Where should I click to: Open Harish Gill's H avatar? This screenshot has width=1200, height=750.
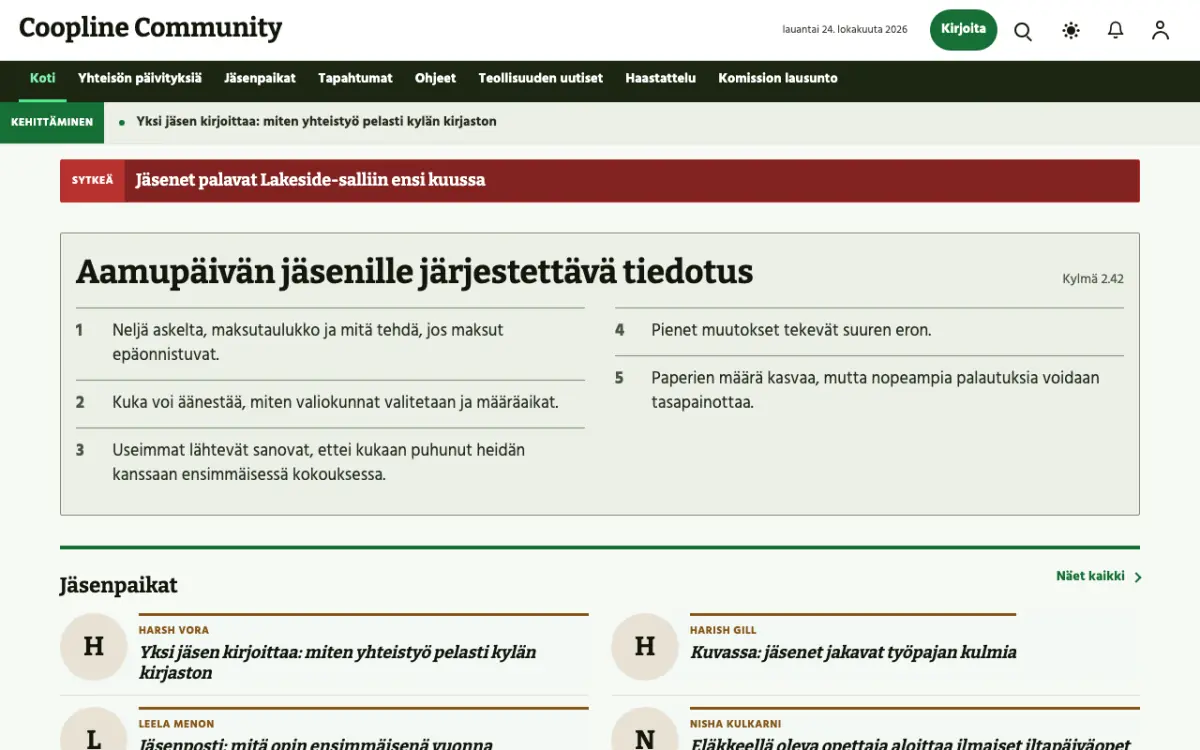[x=645, y=646]
